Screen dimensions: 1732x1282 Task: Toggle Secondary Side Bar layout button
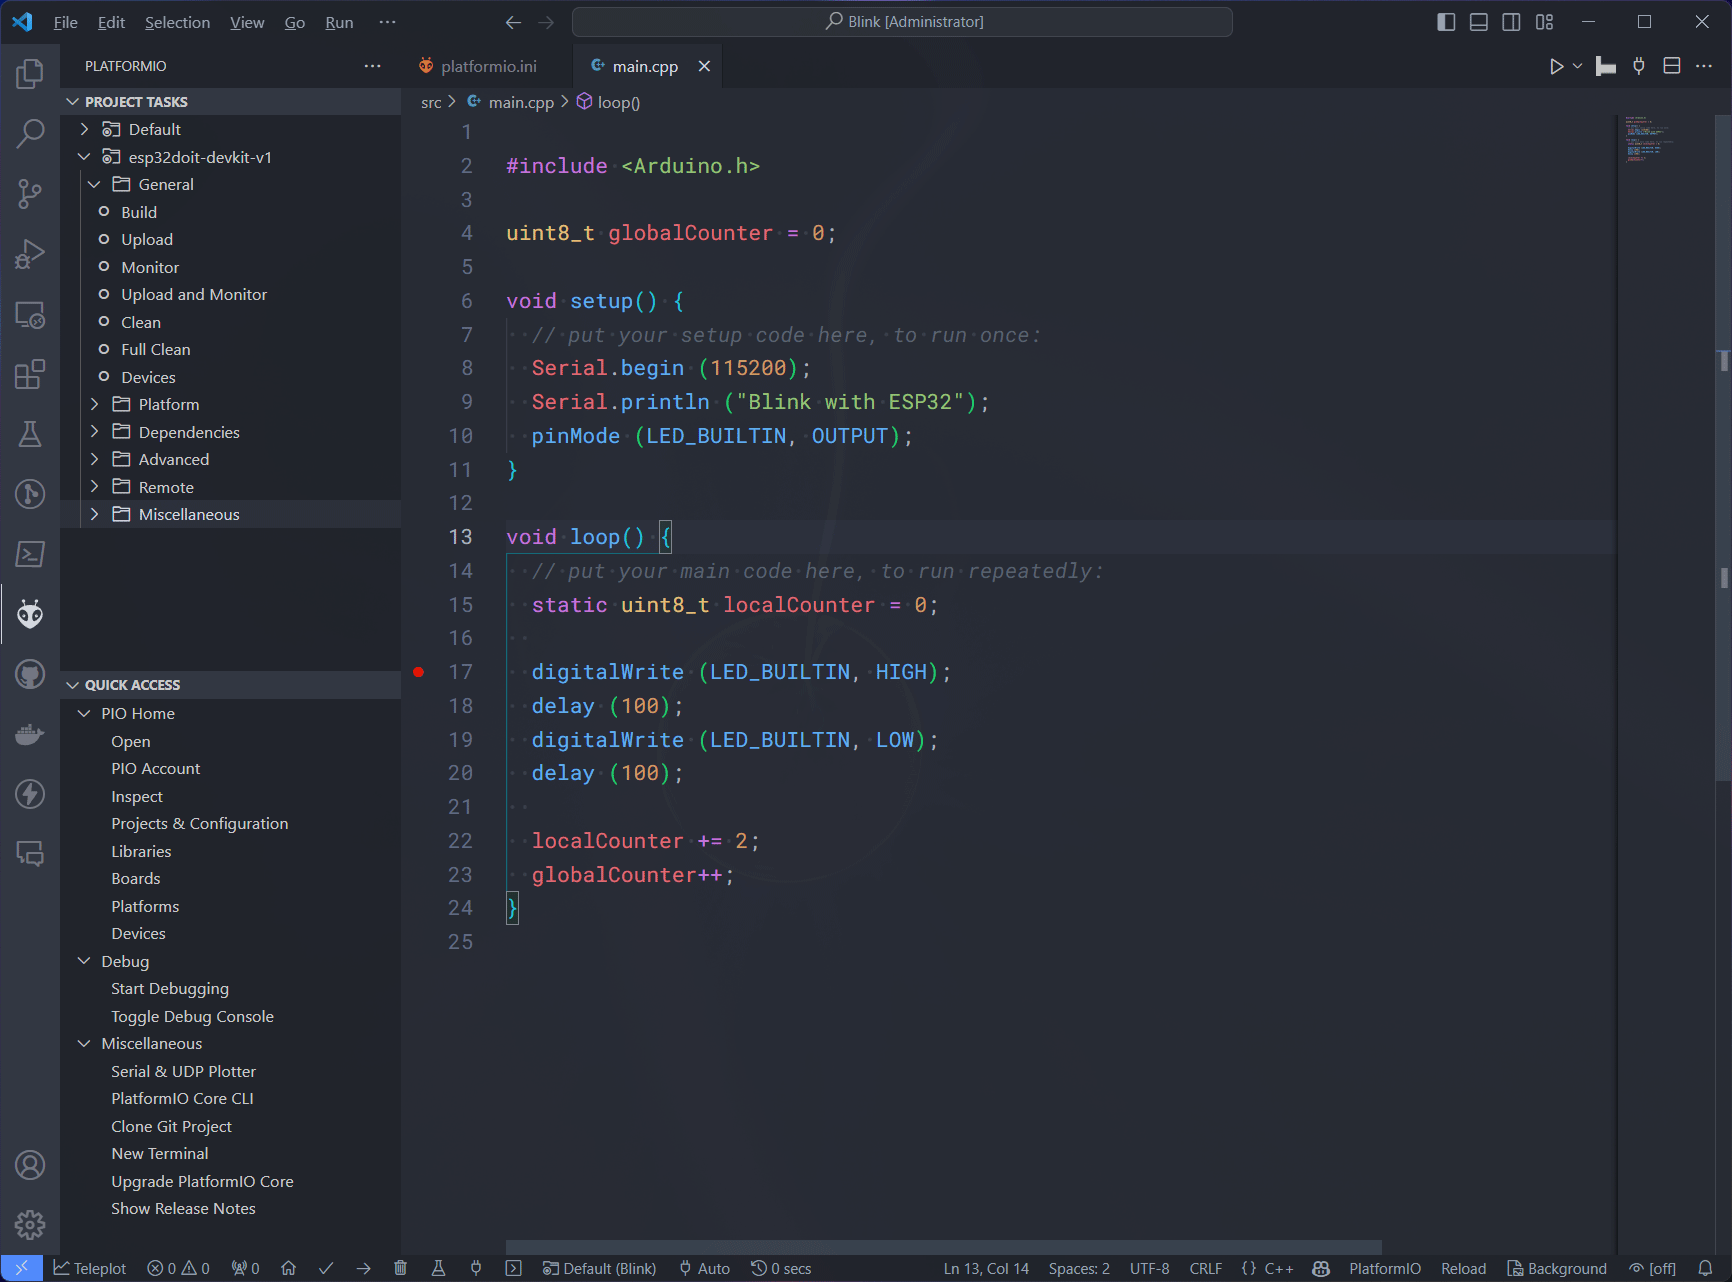(1512, 22)
